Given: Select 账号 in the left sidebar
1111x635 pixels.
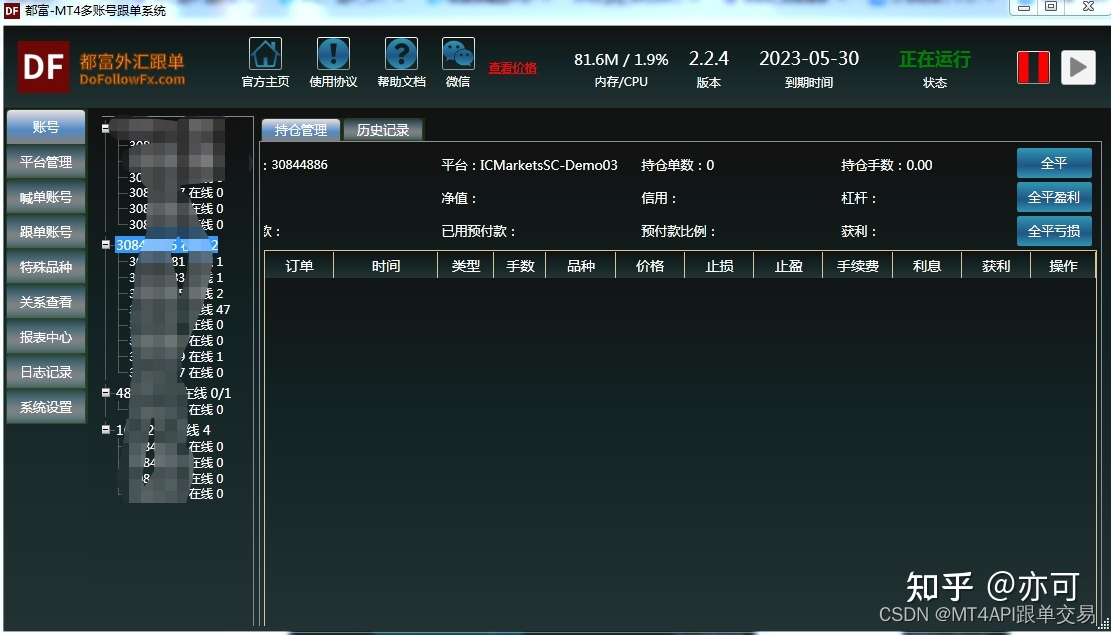Looking at the screenshot, I should coord(46,127).
